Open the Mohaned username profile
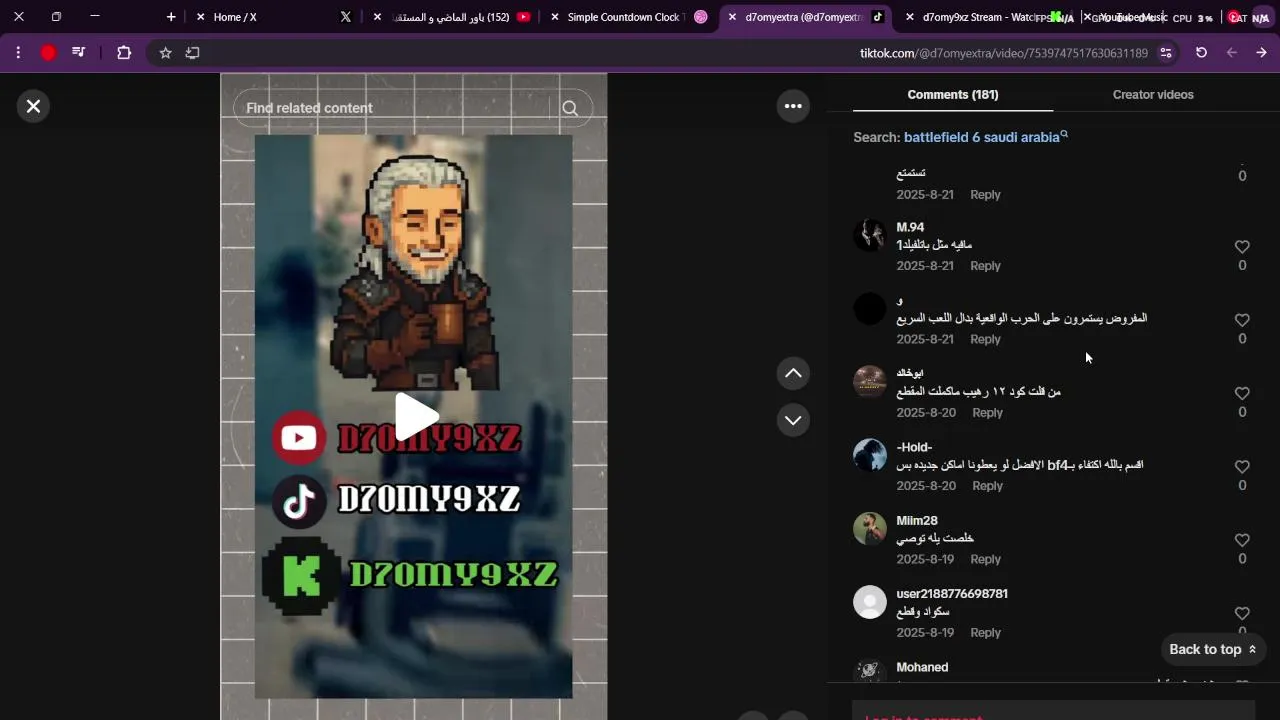Screen dimensions: 1280x720 coord(922,667)
